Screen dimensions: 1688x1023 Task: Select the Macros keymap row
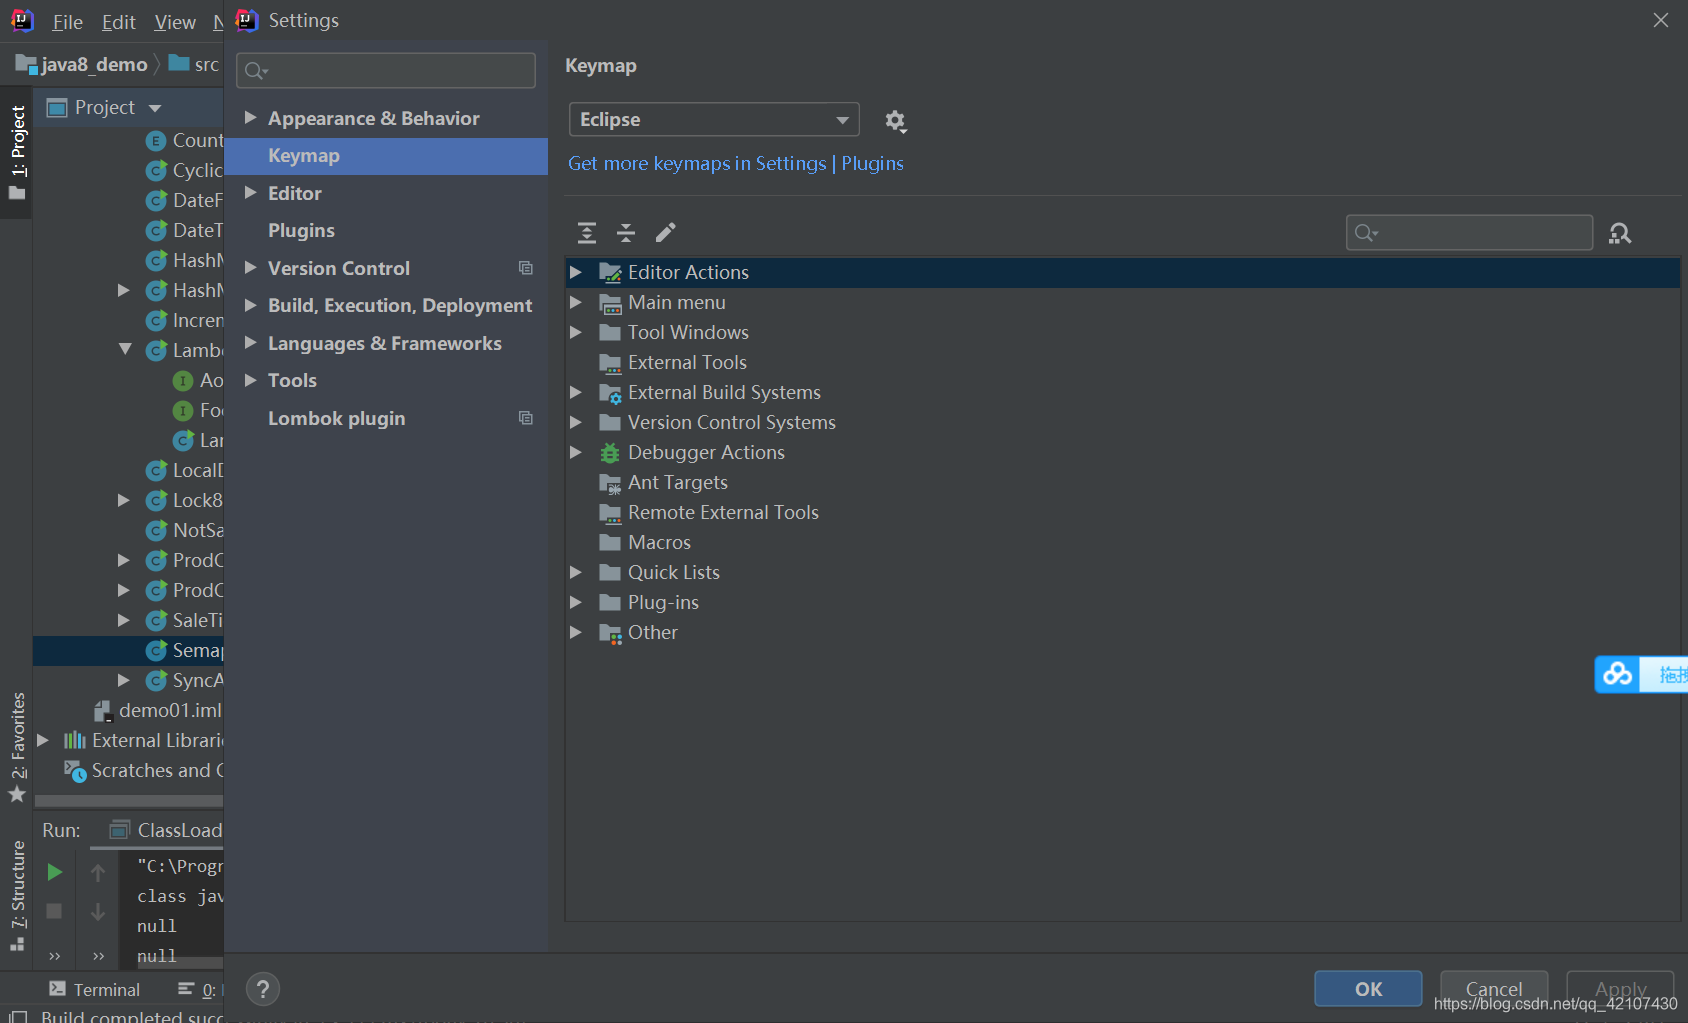[1122, 542]
